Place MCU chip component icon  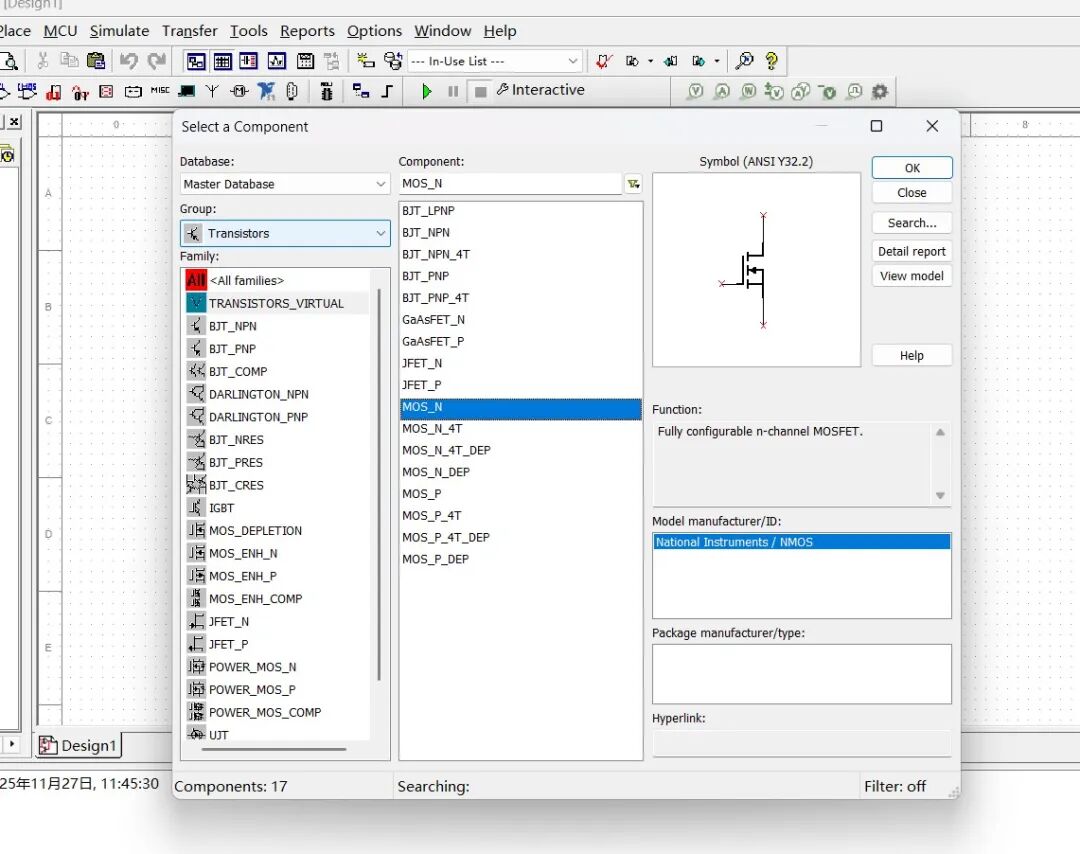pyautogui.click(x=326, y=91)
